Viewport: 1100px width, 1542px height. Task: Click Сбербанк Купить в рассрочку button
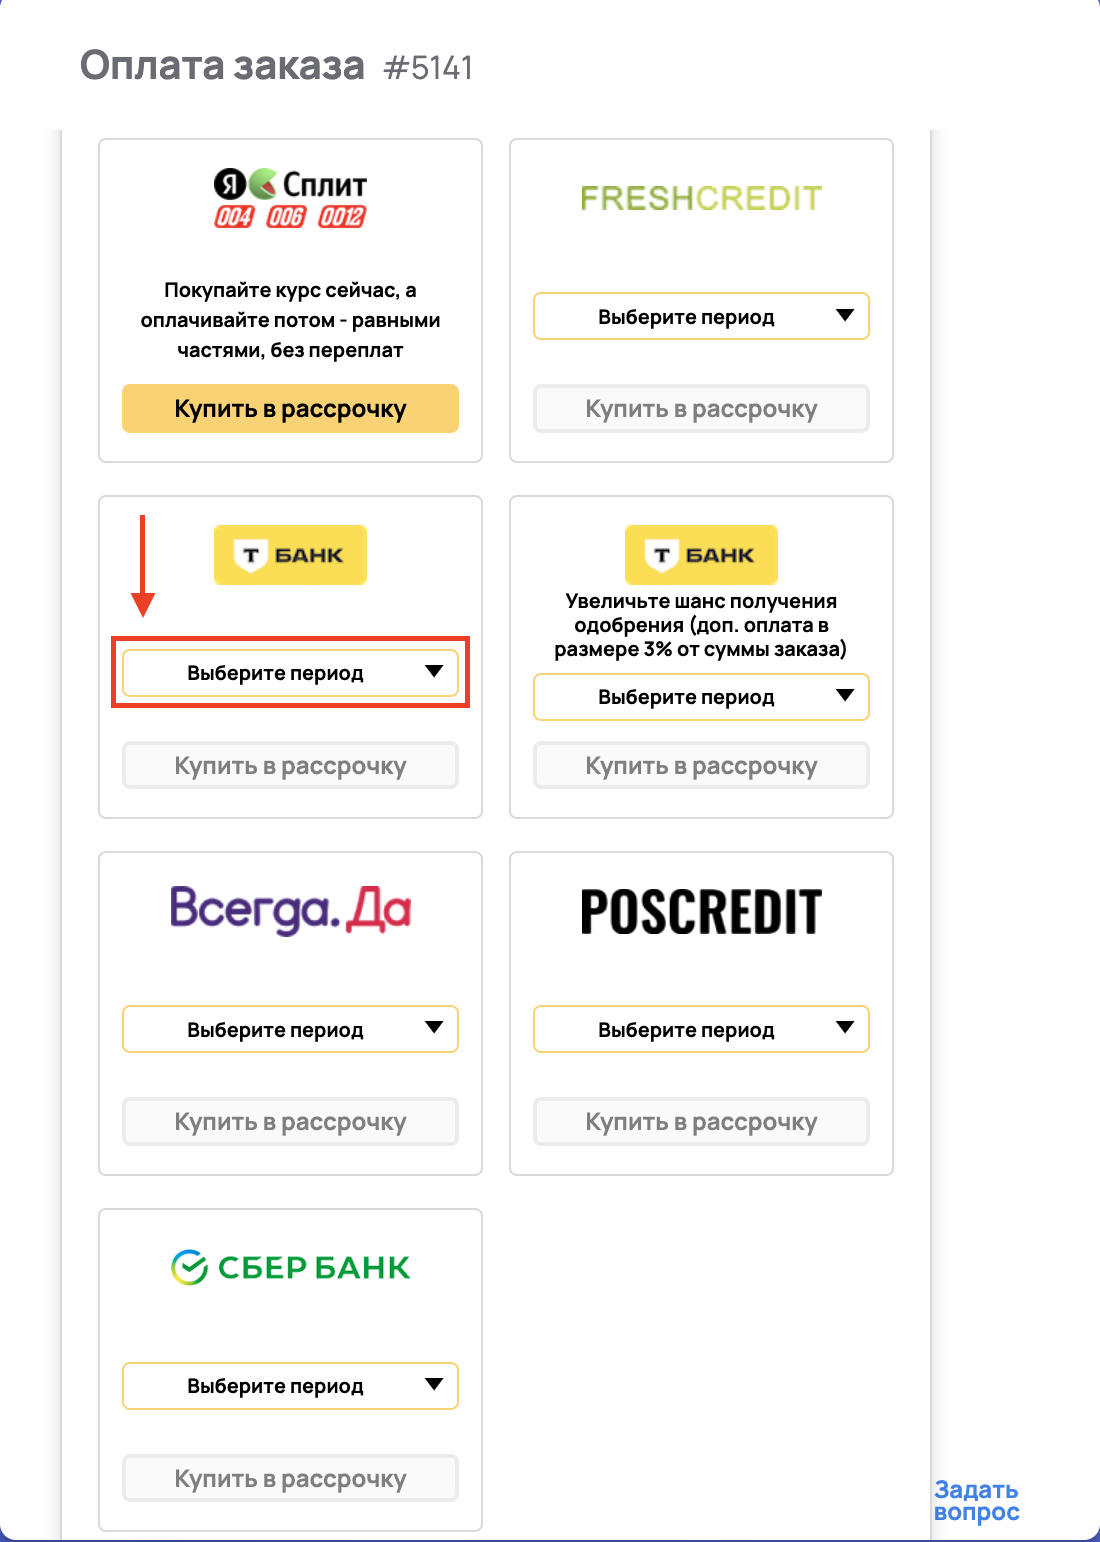tap(290, 1479)
